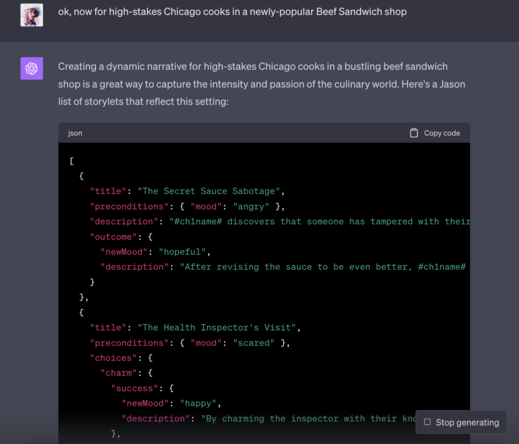Click the clipboard copy icon
This screenshot has height=444, width=519.
tap(414, 133)
